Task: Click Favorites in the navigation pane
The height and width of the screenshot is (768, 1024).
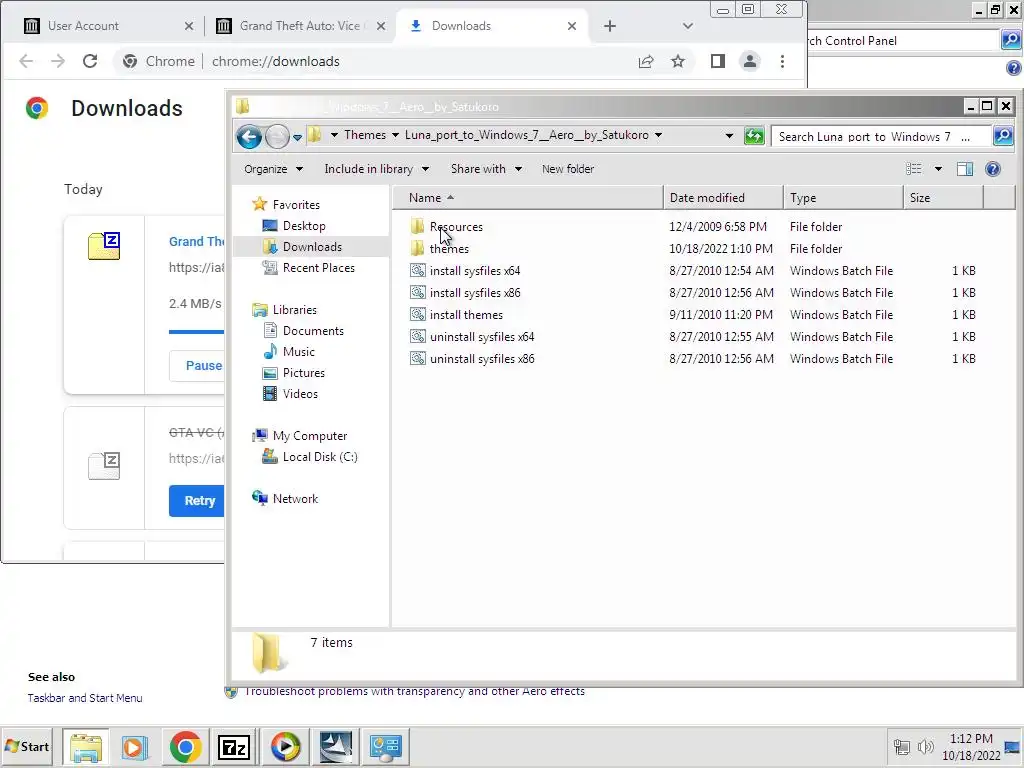Action: pyautogui.click(x=296, y=204)
